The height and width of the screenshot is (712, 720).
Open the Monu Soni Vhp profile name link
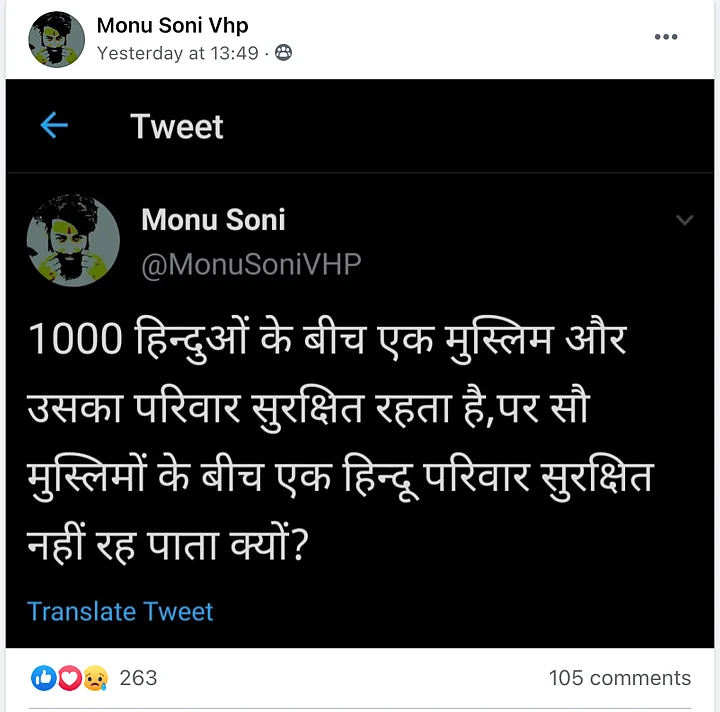click(172, 26)
